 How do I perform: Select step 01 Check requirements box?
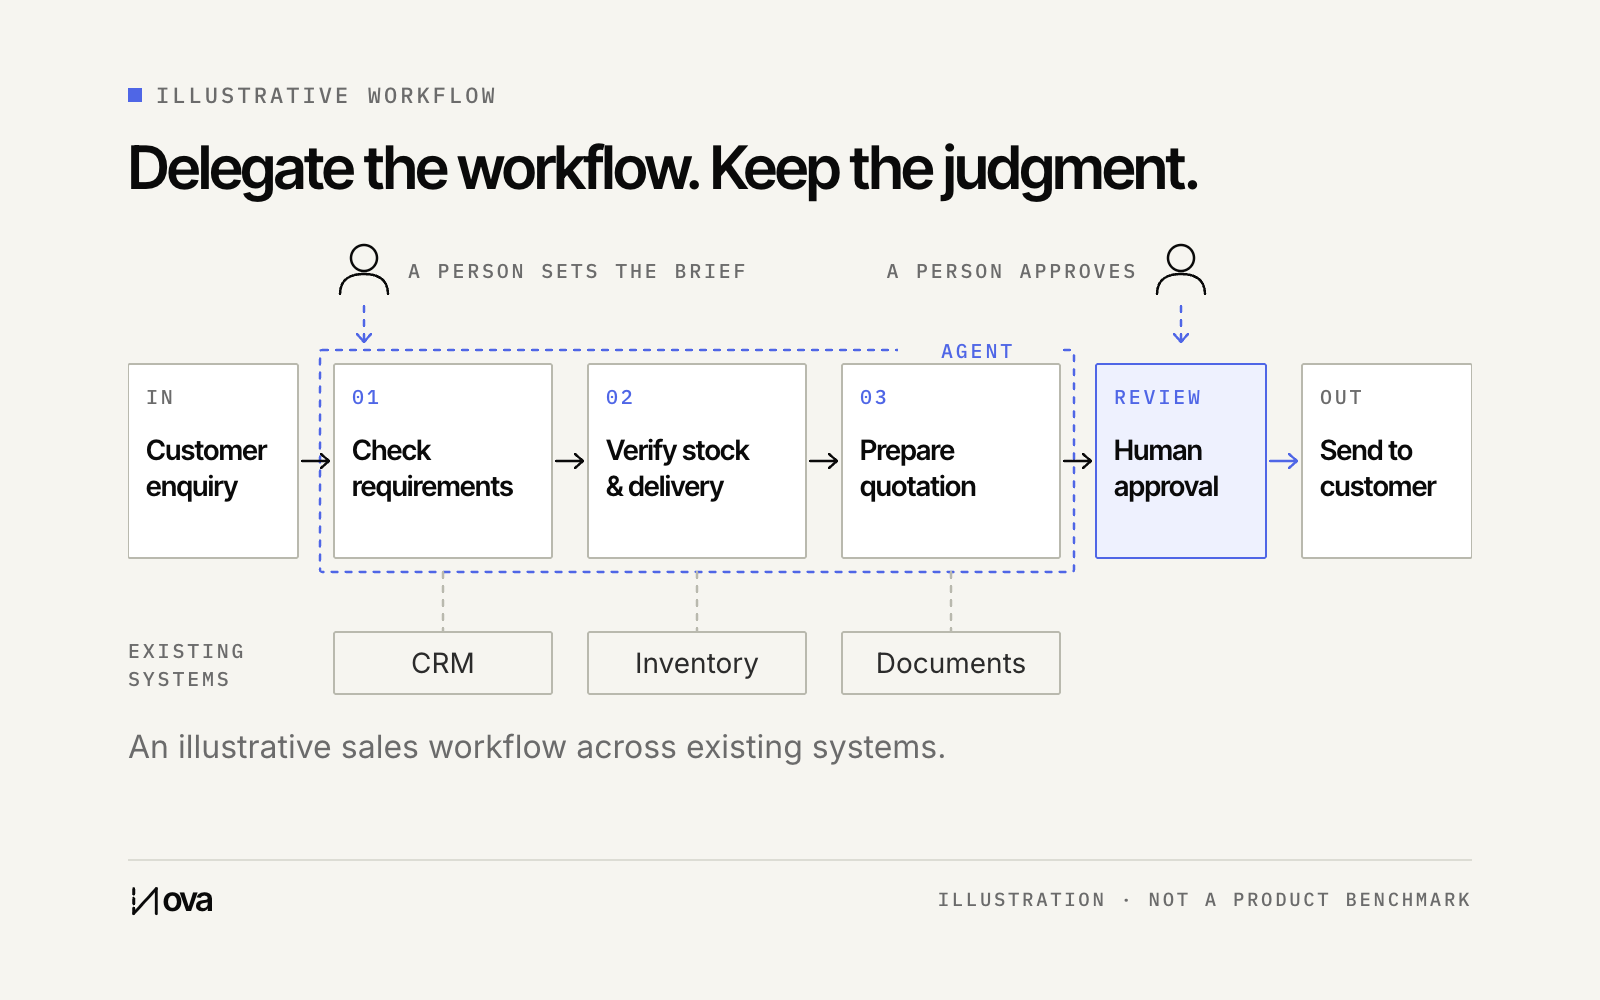coord(443,461)
